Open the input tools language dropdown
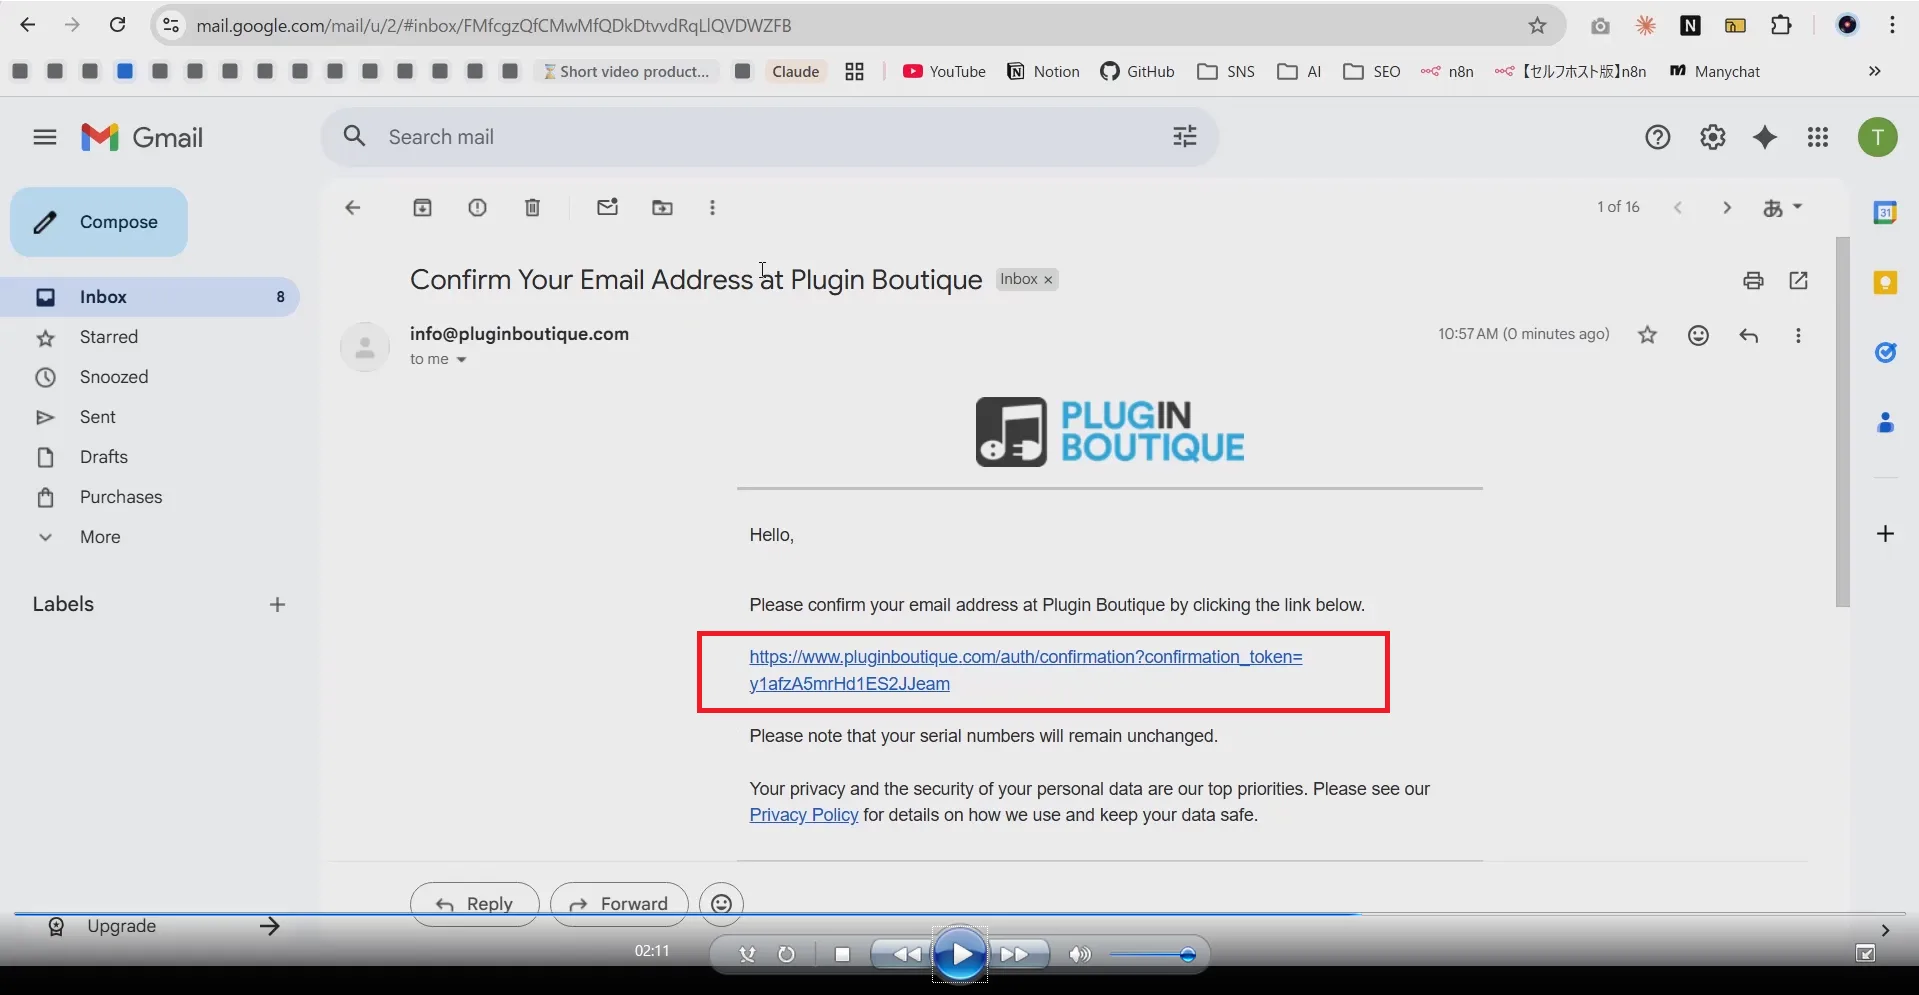The width and height of the screenshot is (1919, 995). (1782, 208)
